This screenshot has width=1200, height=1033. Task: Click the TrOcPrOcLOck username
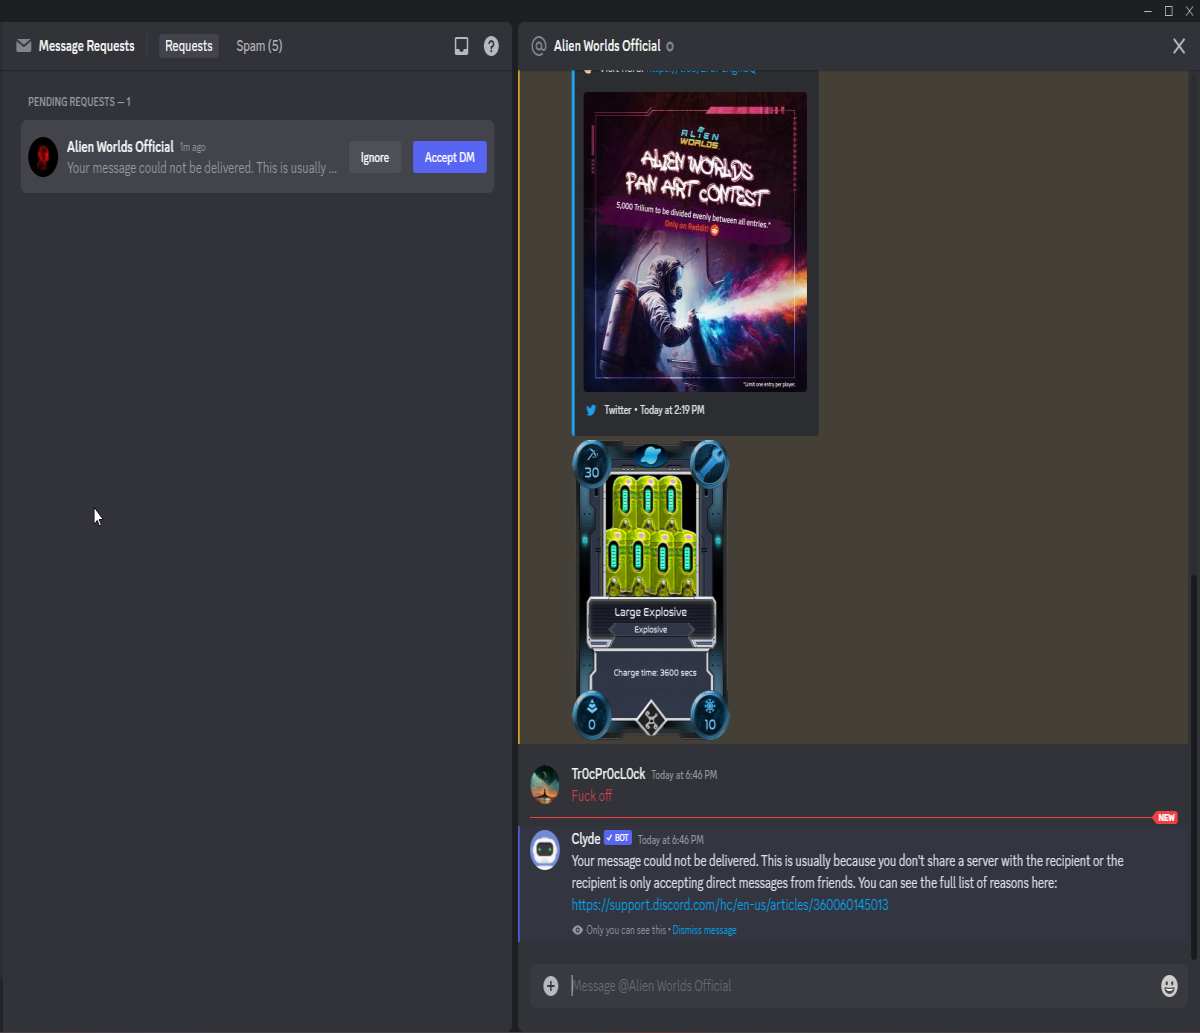(608, 774)
